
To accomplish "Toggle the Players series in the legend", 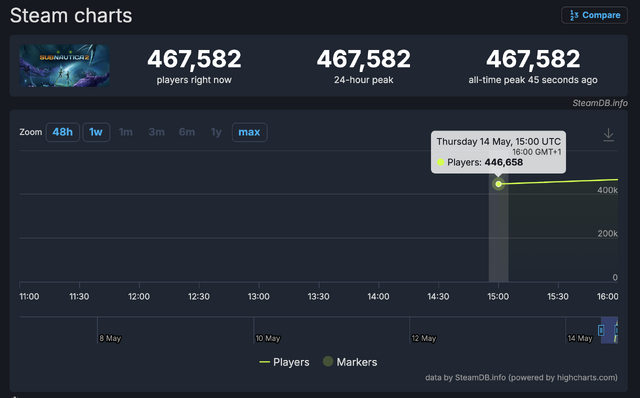I will (x=284, y=362).
